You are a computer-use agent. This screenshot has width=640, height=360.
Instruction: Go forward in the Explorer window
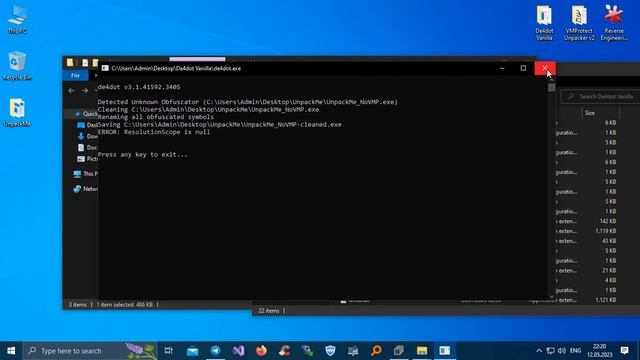(85, 90)
